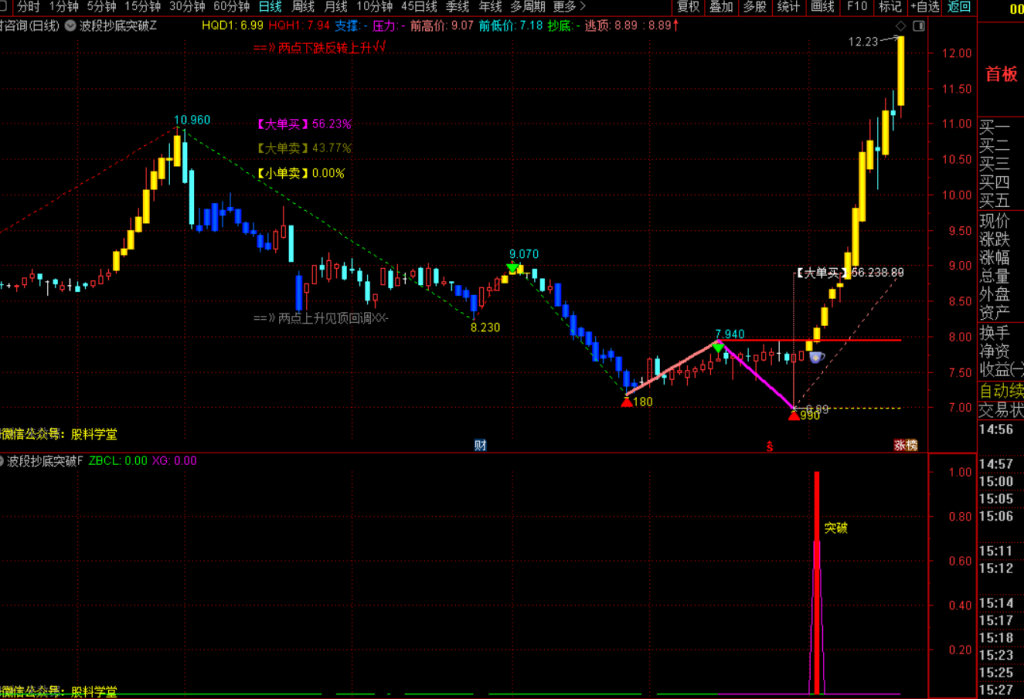The width and height of the screenshot is (1024, 699).
Task: Select the 日线 daily period tab
Action: [270, 7]
